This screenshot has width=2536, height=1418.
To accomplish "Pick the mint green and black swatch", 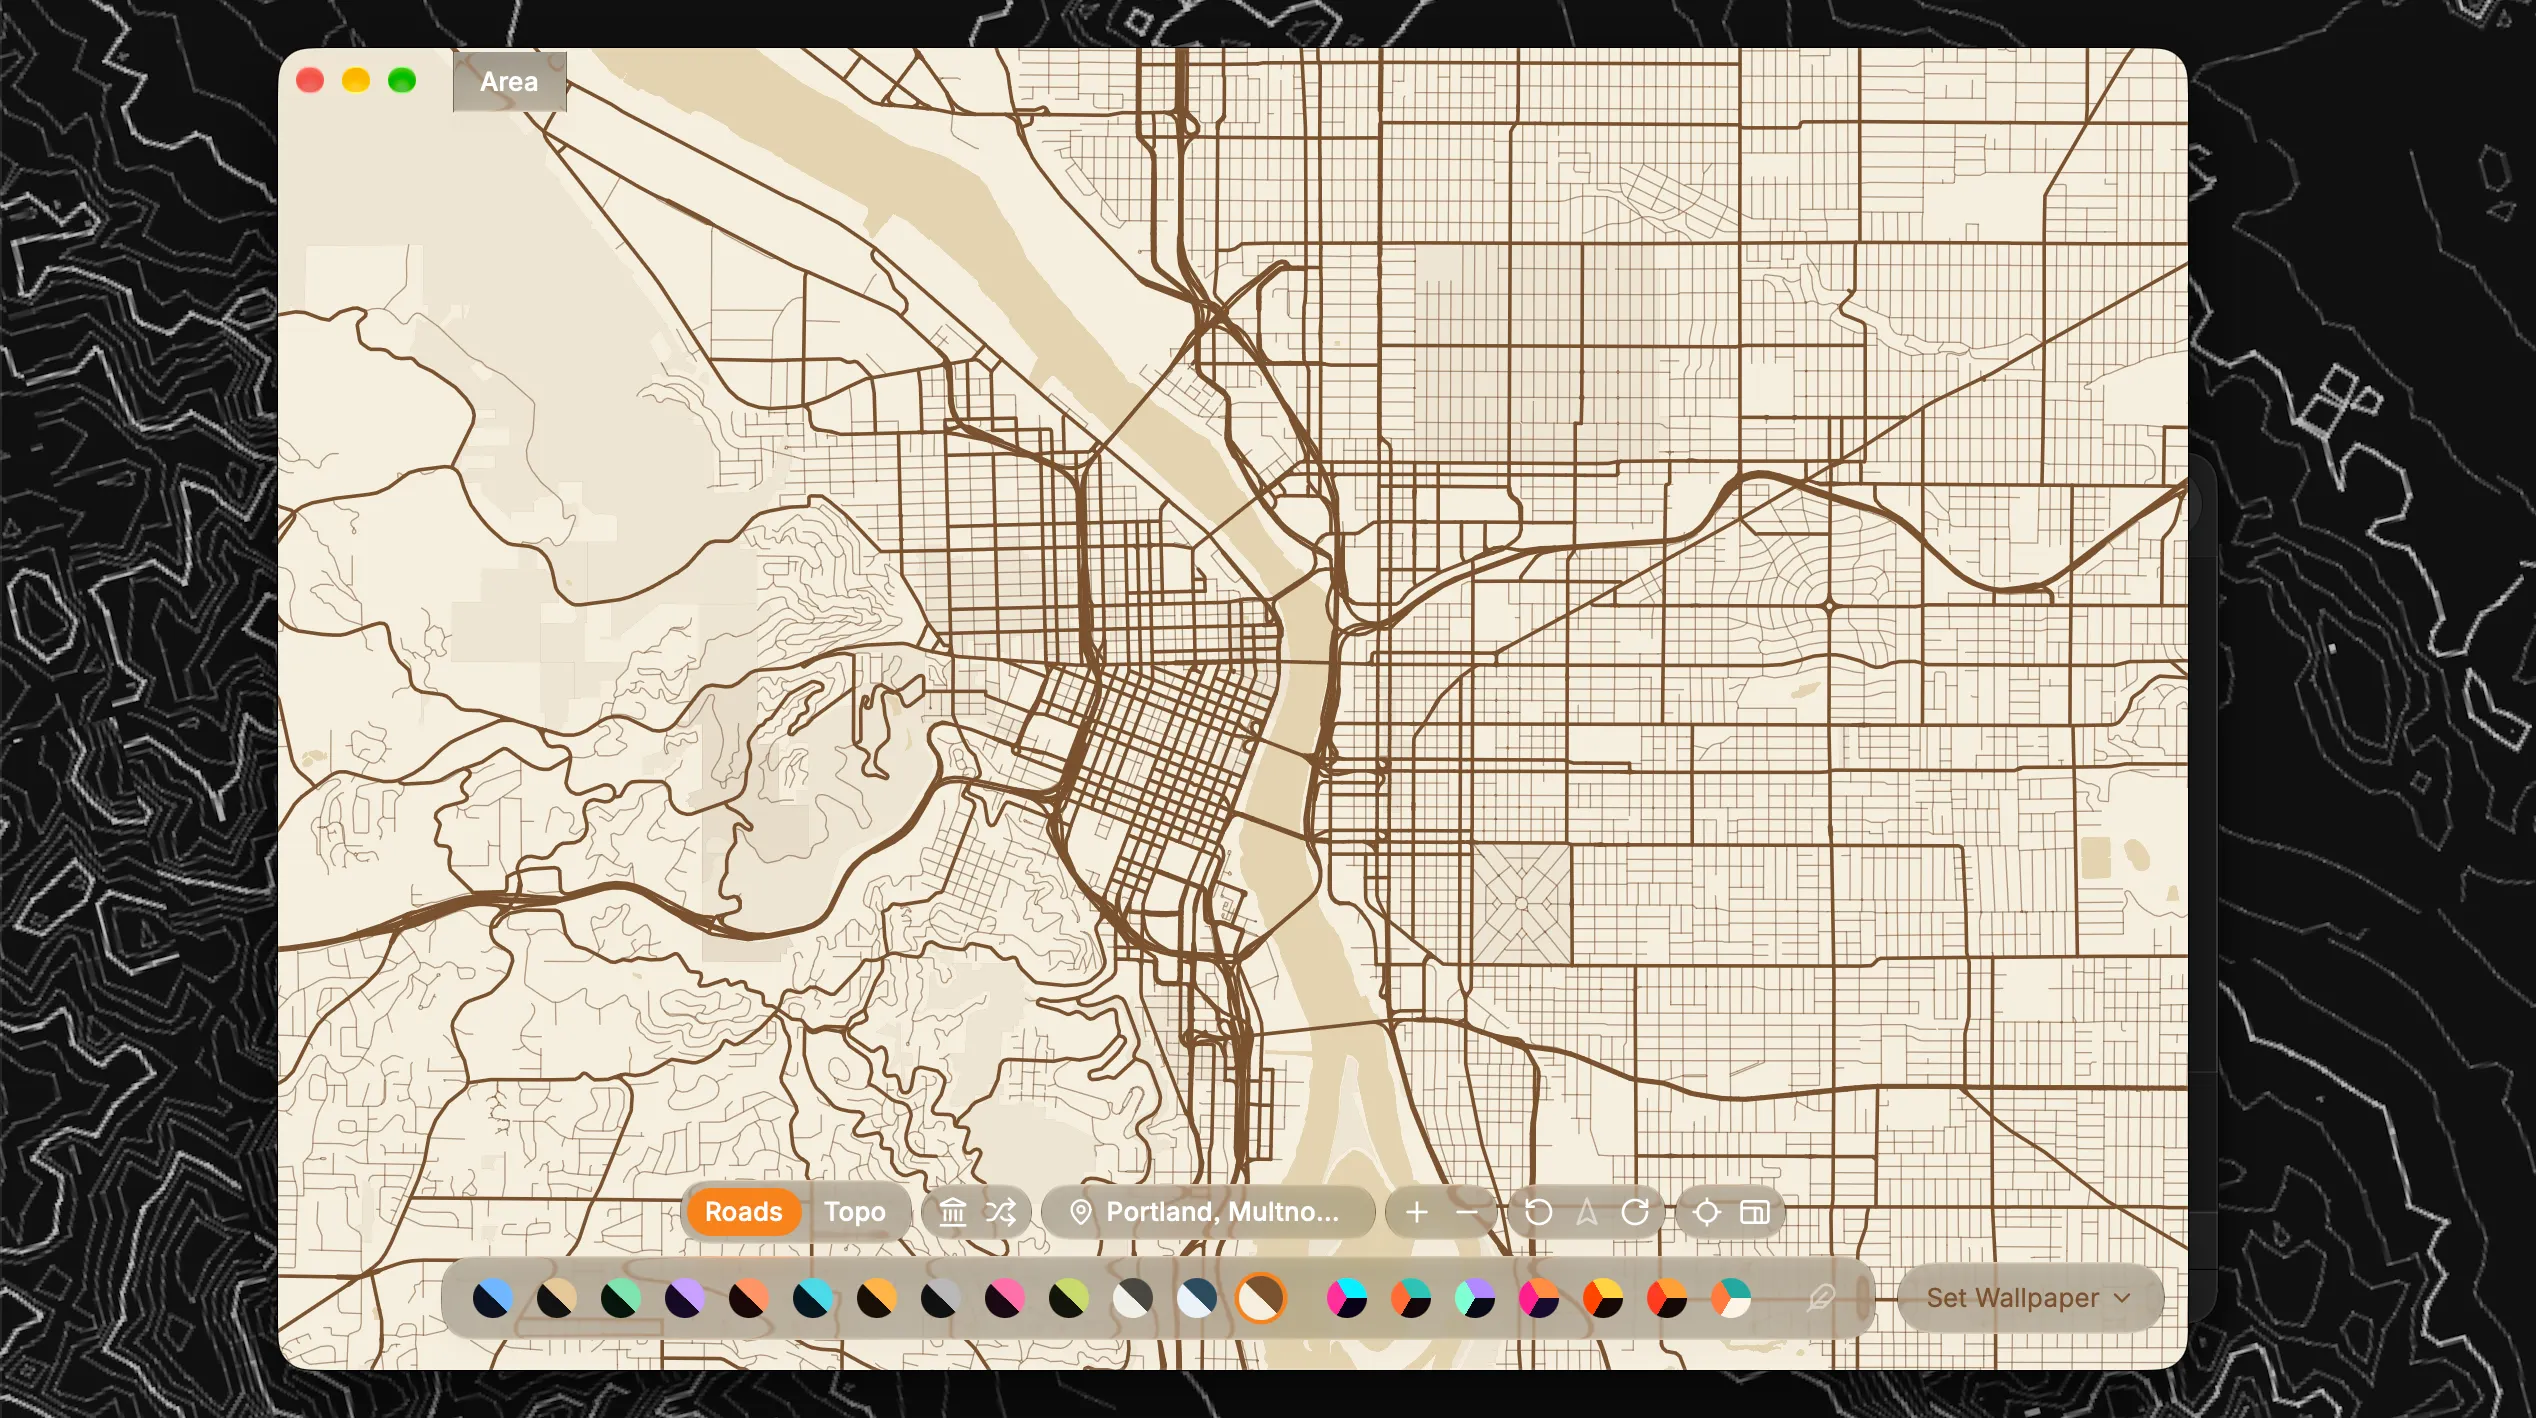I will click(x=621, y=1298).
